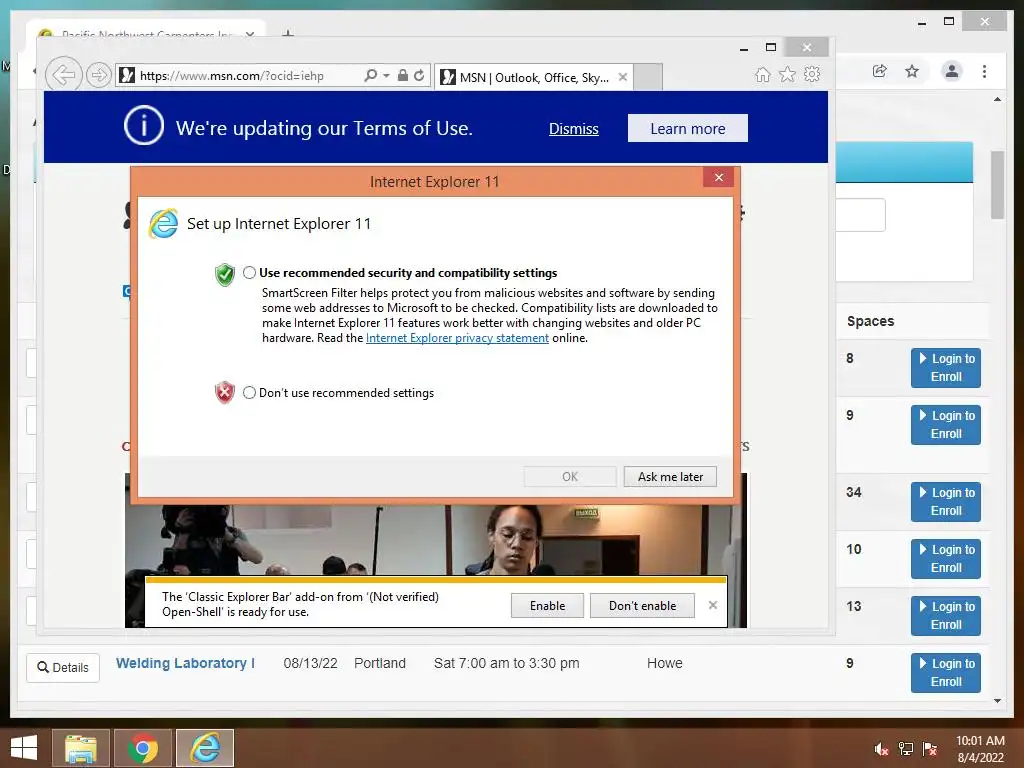Open the Action Center flag icon
Image resolution: width=1024 pixels, height=768 pixels.
pyautogui.click(x=930, y=749)
